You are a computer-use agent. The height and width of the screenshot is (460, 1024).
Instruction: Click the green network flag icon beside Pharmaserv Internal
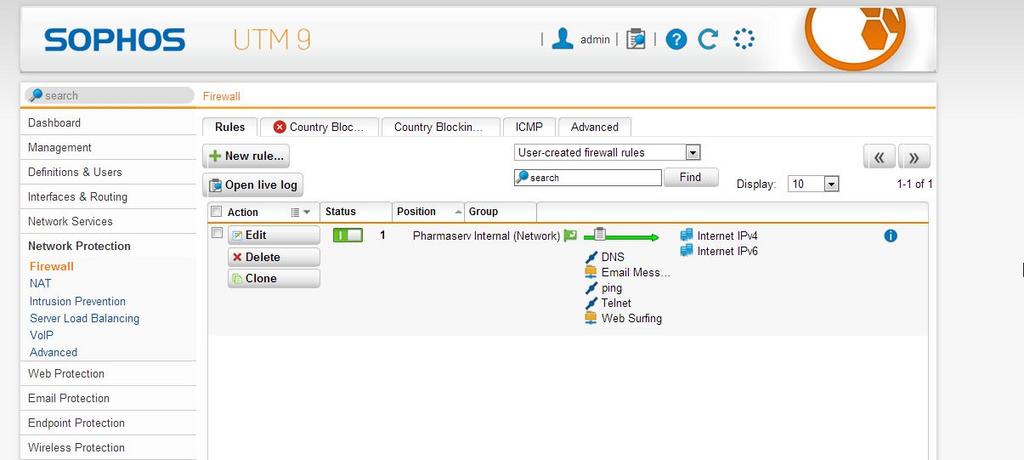570,235
